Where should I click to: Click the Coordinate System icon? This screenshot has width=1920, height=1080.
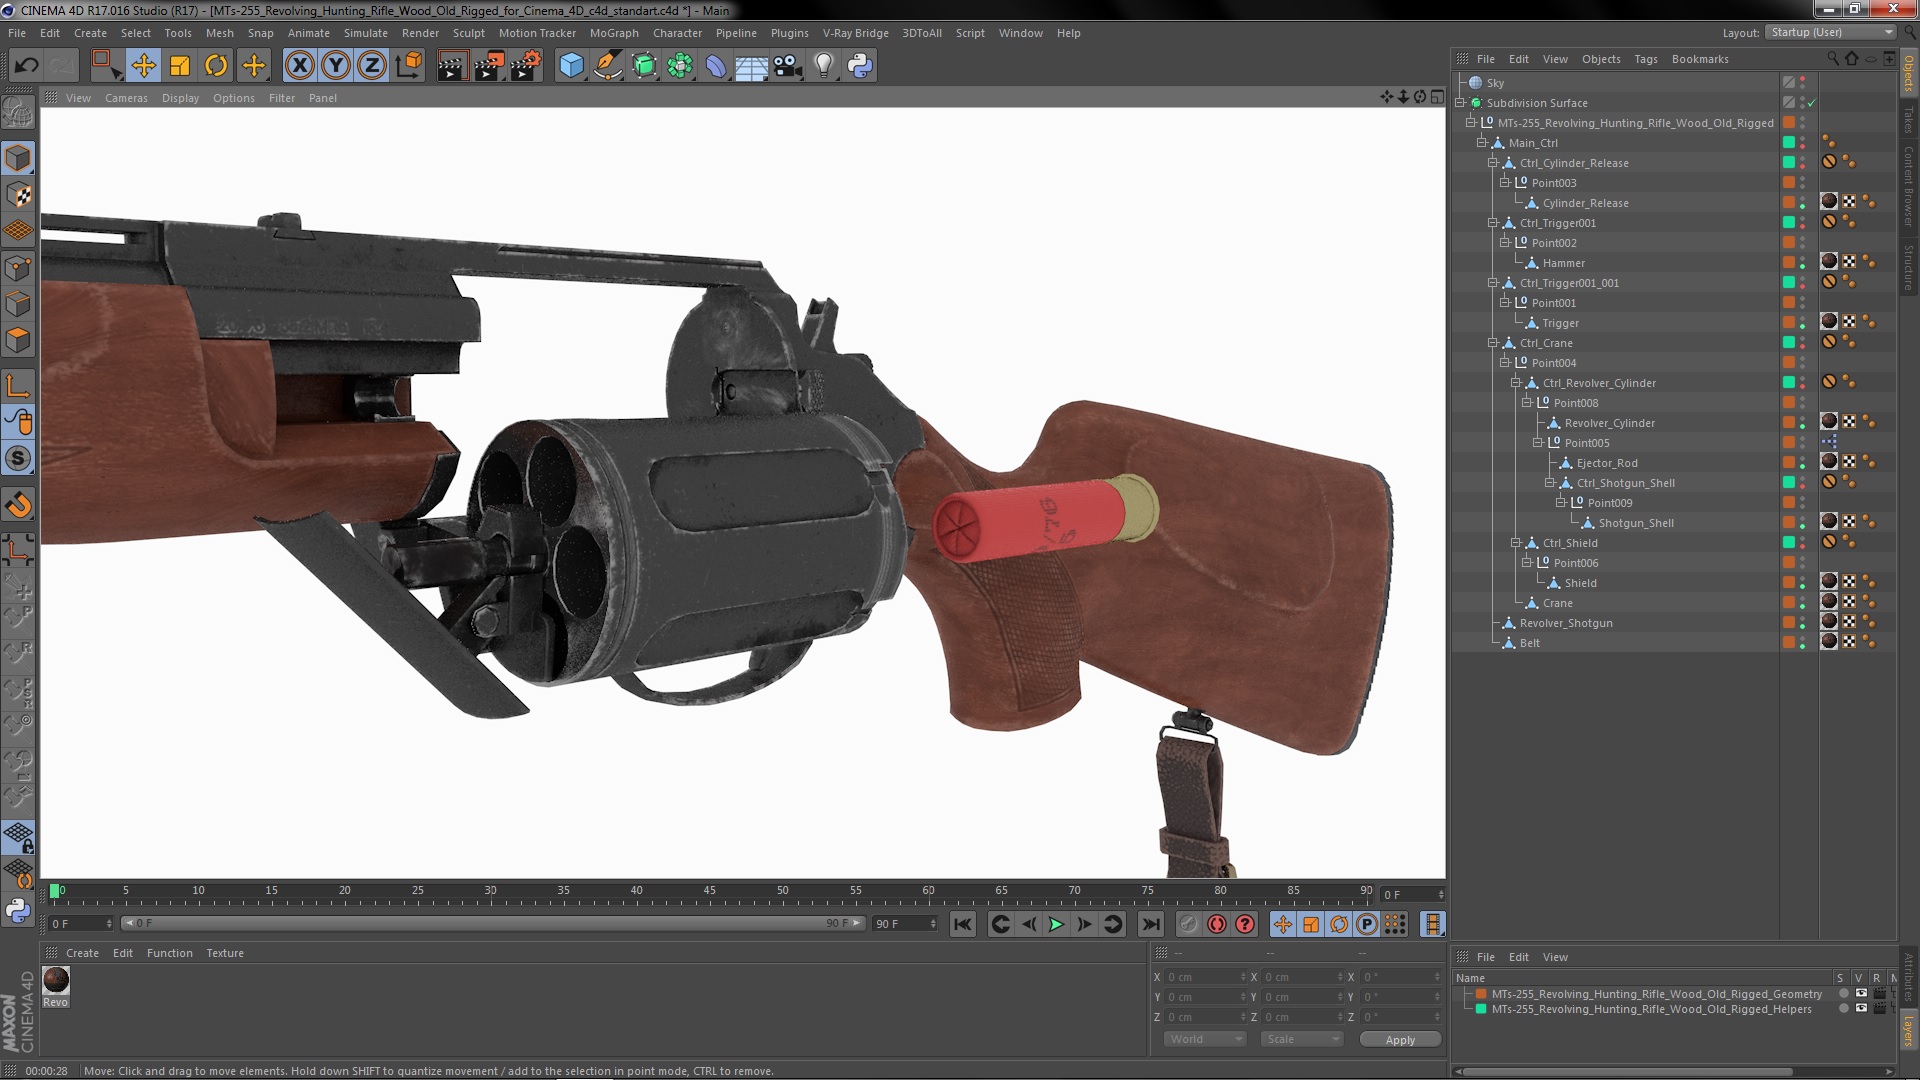coord(408,66)
